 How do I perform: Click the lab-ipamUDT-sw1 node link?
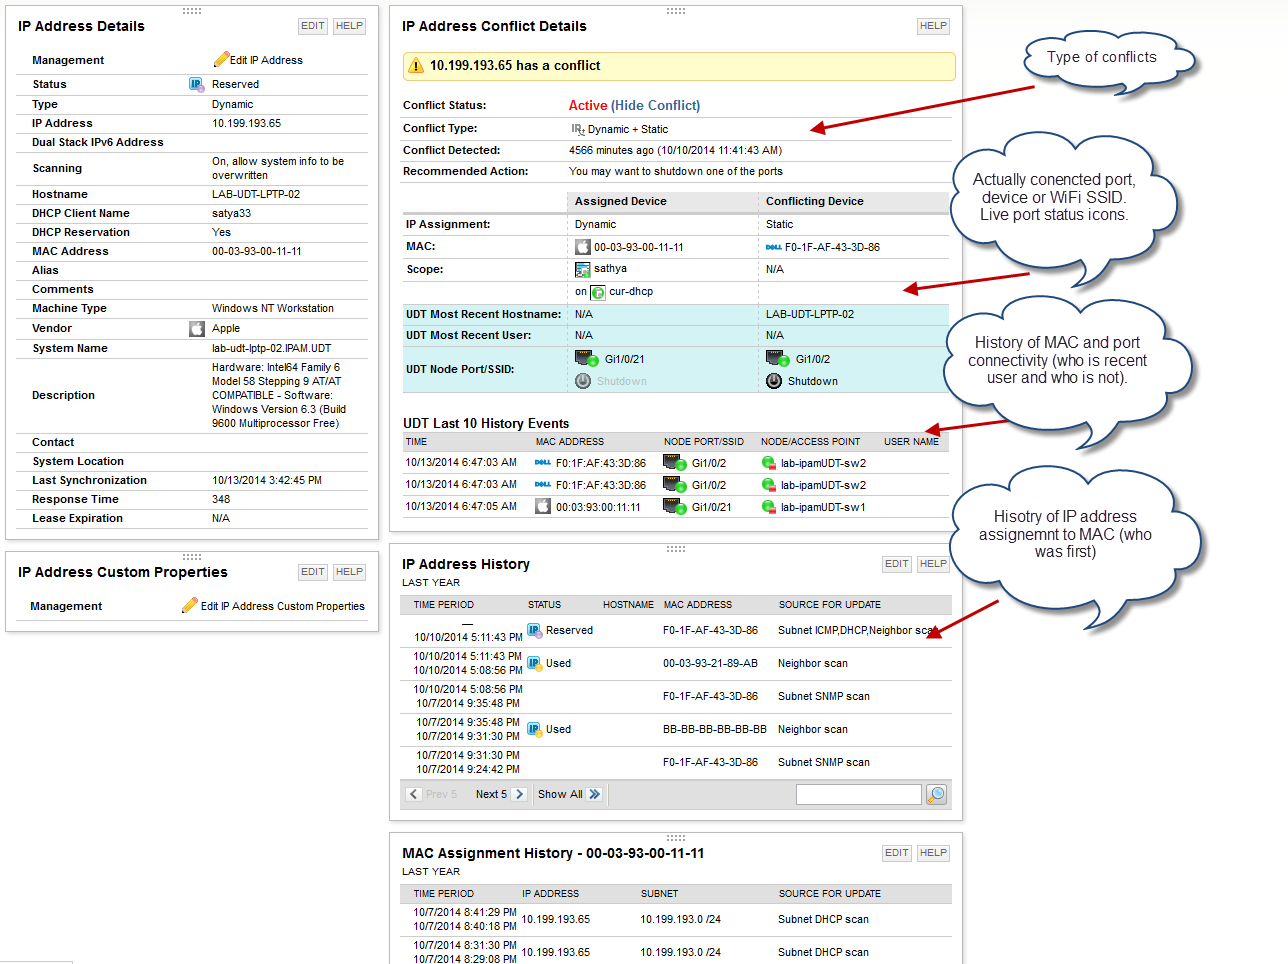(x=824, y=507)
